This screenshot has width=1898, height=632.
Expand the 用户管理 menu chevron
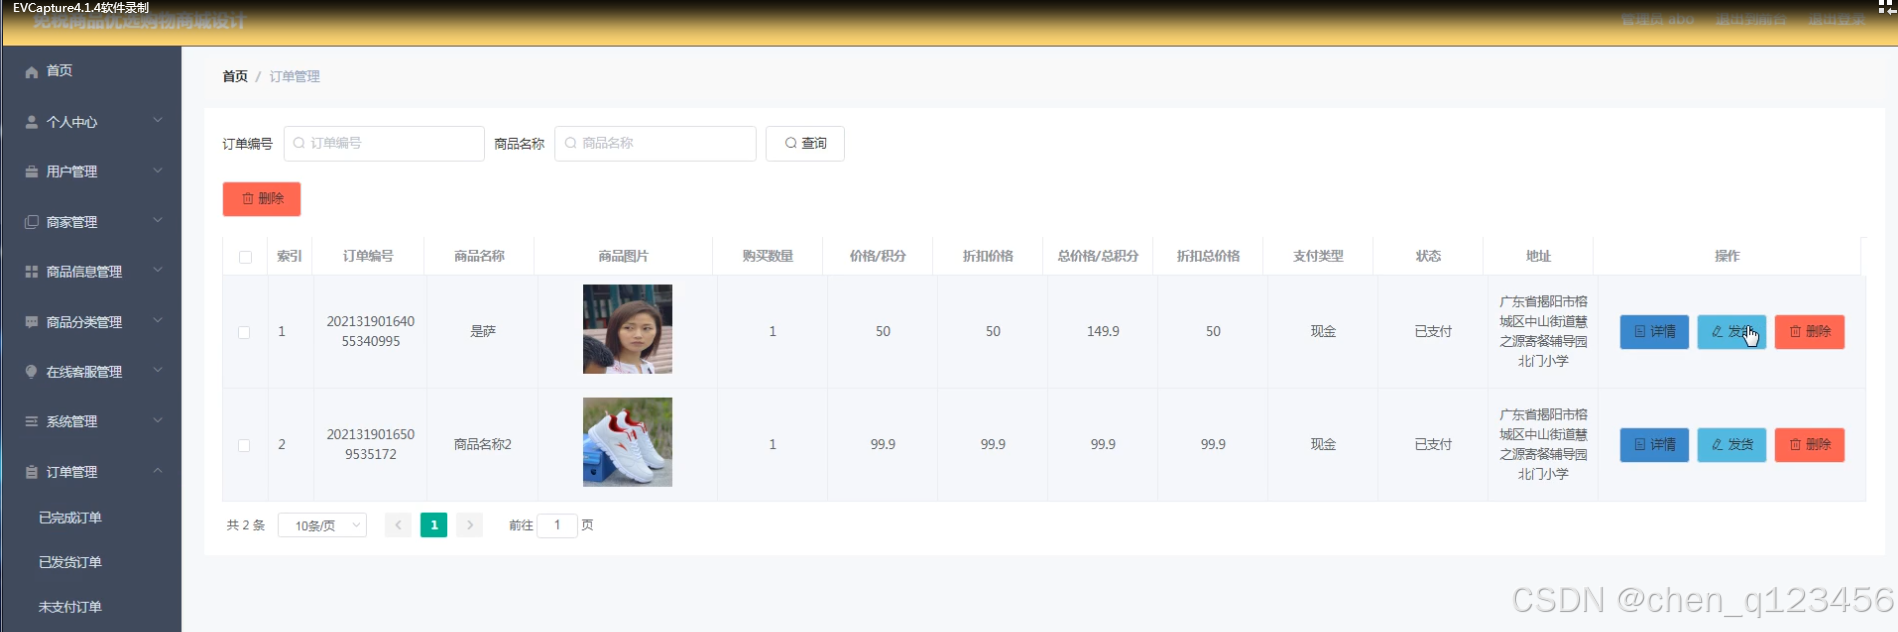pyautogui.click(x=158, y=171)
